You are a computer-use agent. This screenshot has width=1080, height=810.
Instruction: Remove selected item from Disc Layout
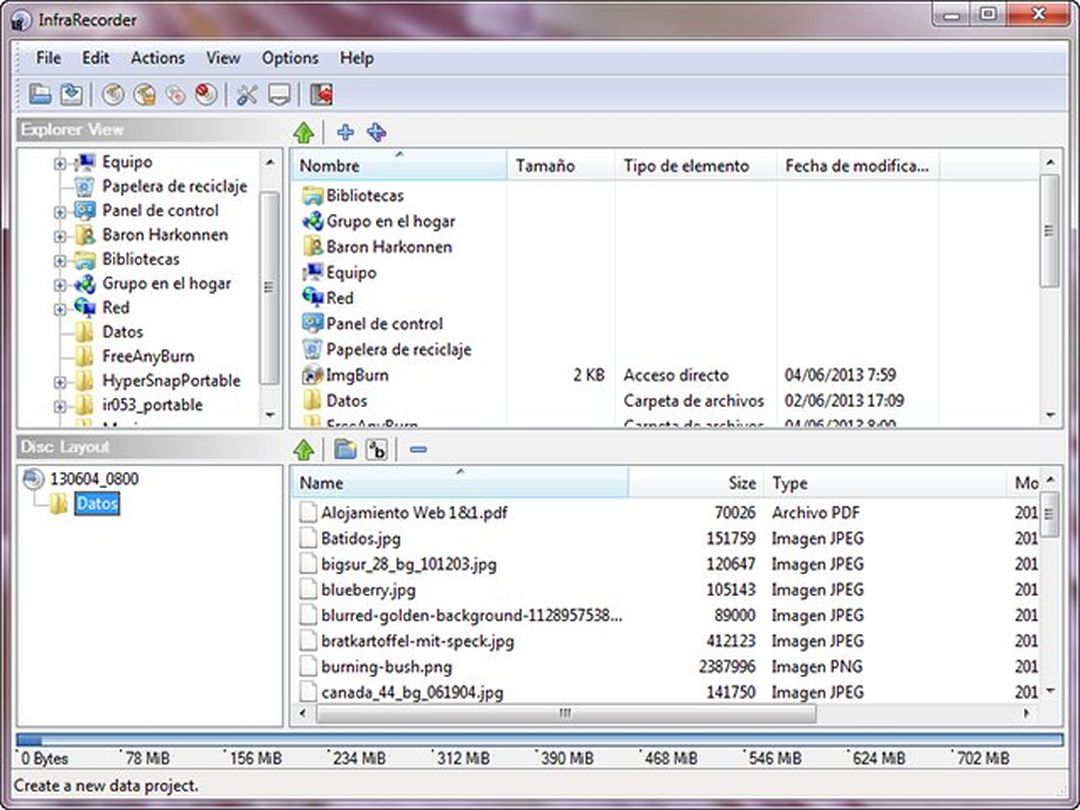tap(419, 448)
